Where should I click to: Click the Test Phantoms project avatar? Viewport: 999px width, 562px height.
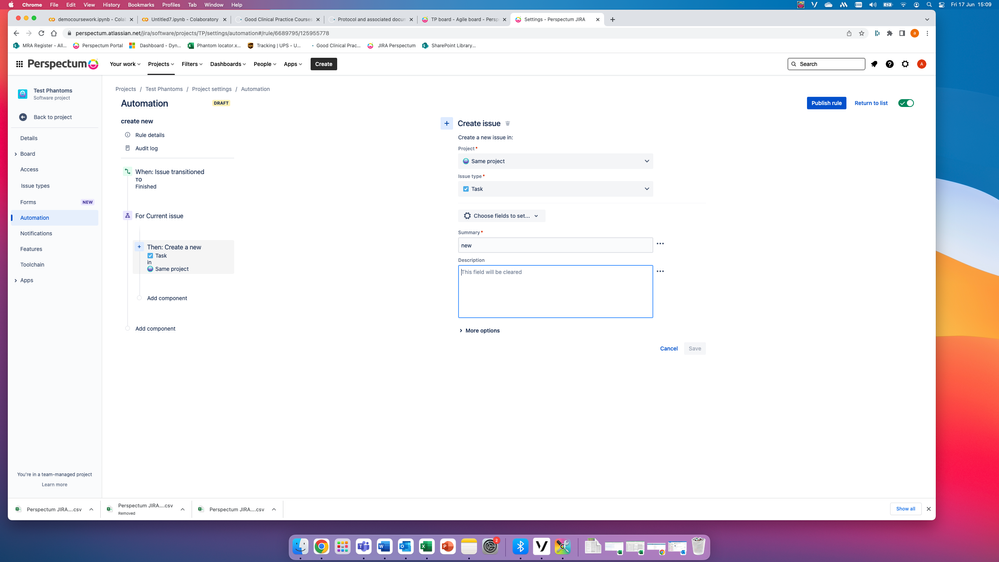22,94
